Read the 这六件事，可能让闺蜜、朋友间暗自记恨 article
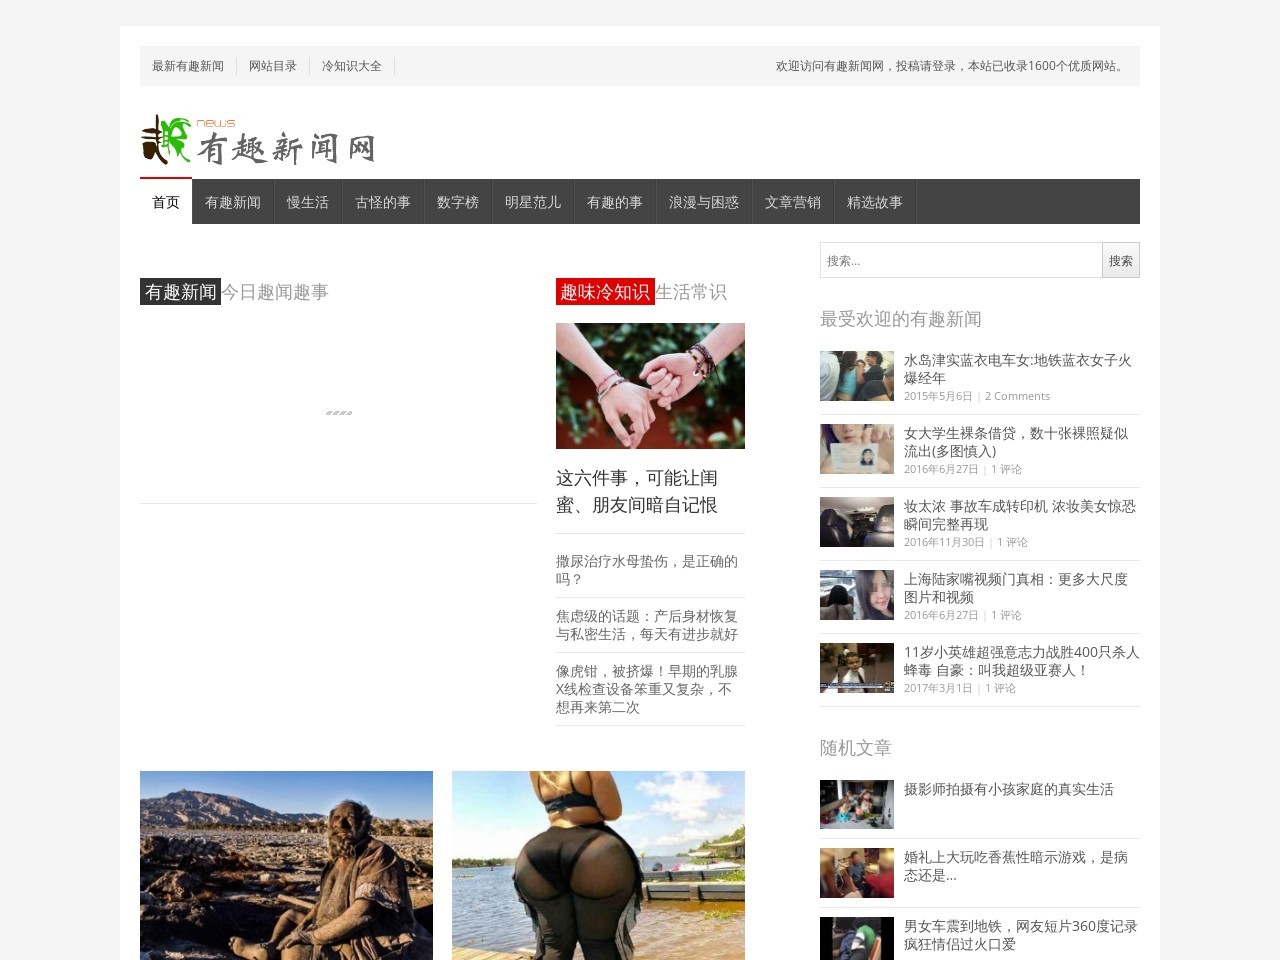 639,494
